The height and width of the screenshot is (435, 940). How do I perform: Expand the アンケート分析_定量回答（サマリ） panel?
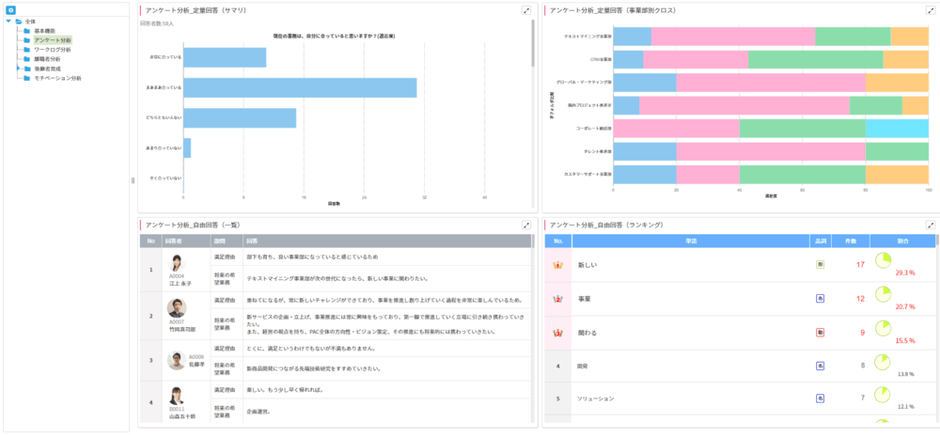click(x=527, y=10)
